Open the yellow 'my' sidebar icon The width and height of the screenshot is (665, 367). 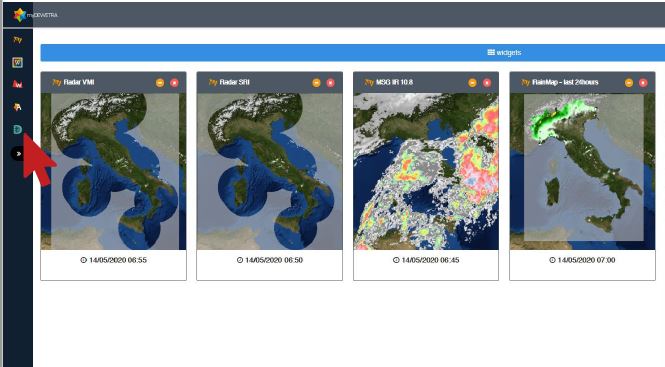[17, 40]
